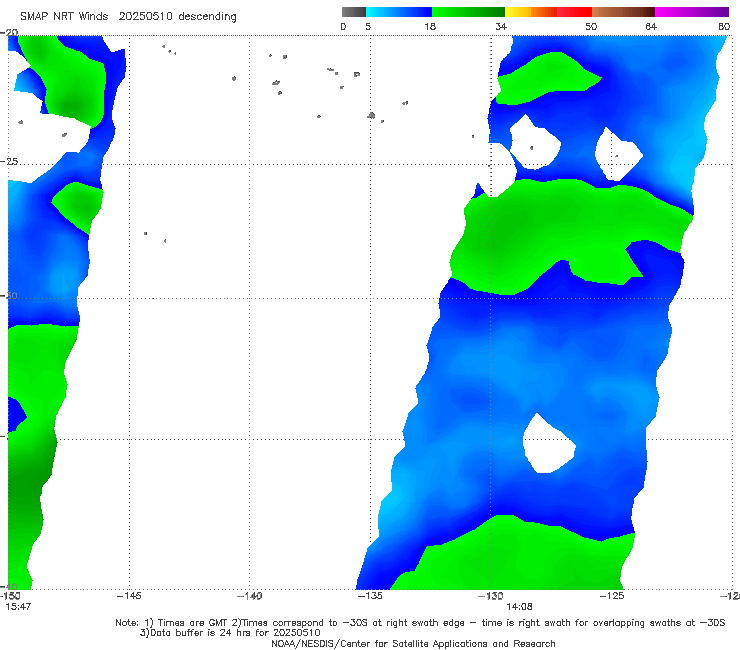Click the brown segment of the color bar

click(x=623, y=12)
